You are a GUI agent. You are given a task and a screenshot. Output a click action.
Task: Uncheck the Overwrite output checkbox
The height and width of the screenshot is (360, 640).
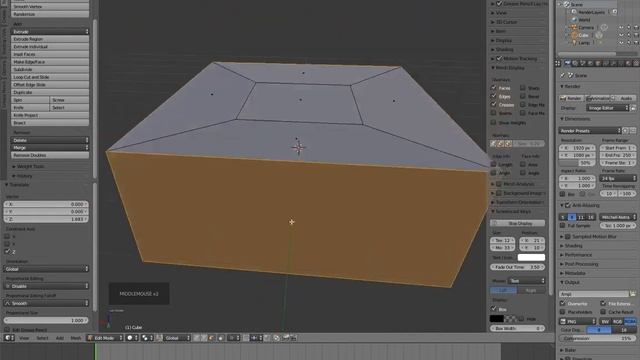[x=563, y=304]
